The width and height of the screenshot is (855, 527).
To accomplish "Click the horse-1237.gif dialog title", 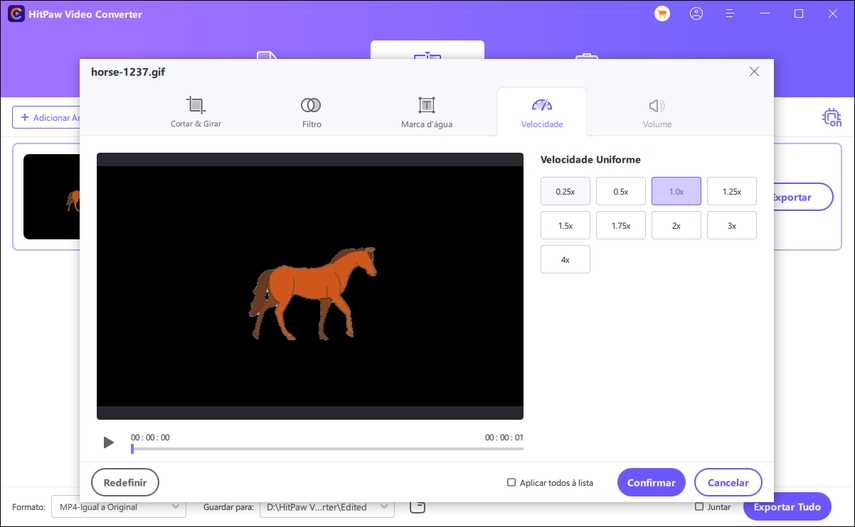I will click(128, 72).
